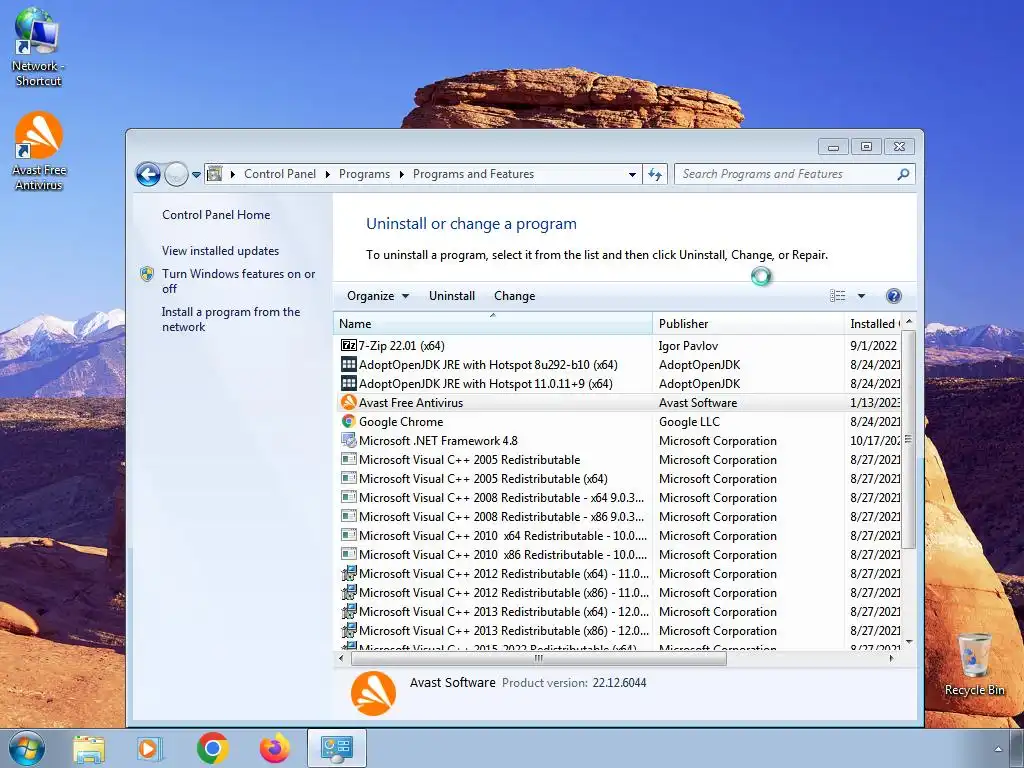Sort list by Publisher column header

pos(748,323)
